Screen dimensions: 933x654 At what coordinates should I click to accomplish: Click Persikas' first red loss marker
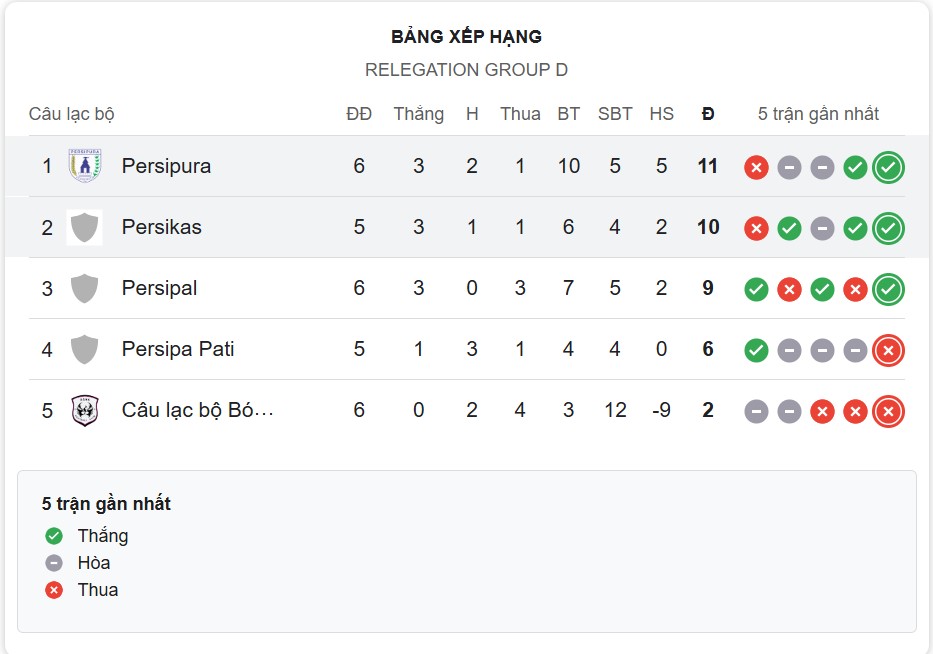coord(756,227)
